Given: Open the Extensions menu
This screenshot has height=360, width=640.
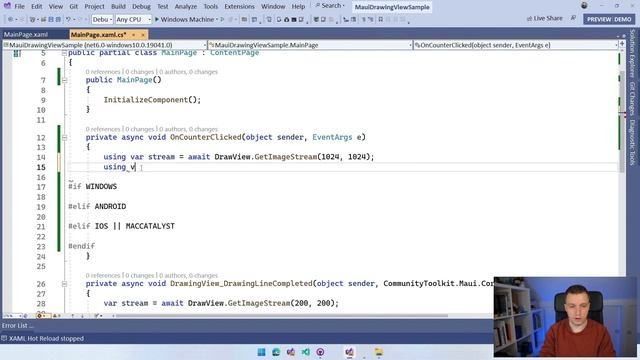Looking at the screenshot, I should (239, 6).
